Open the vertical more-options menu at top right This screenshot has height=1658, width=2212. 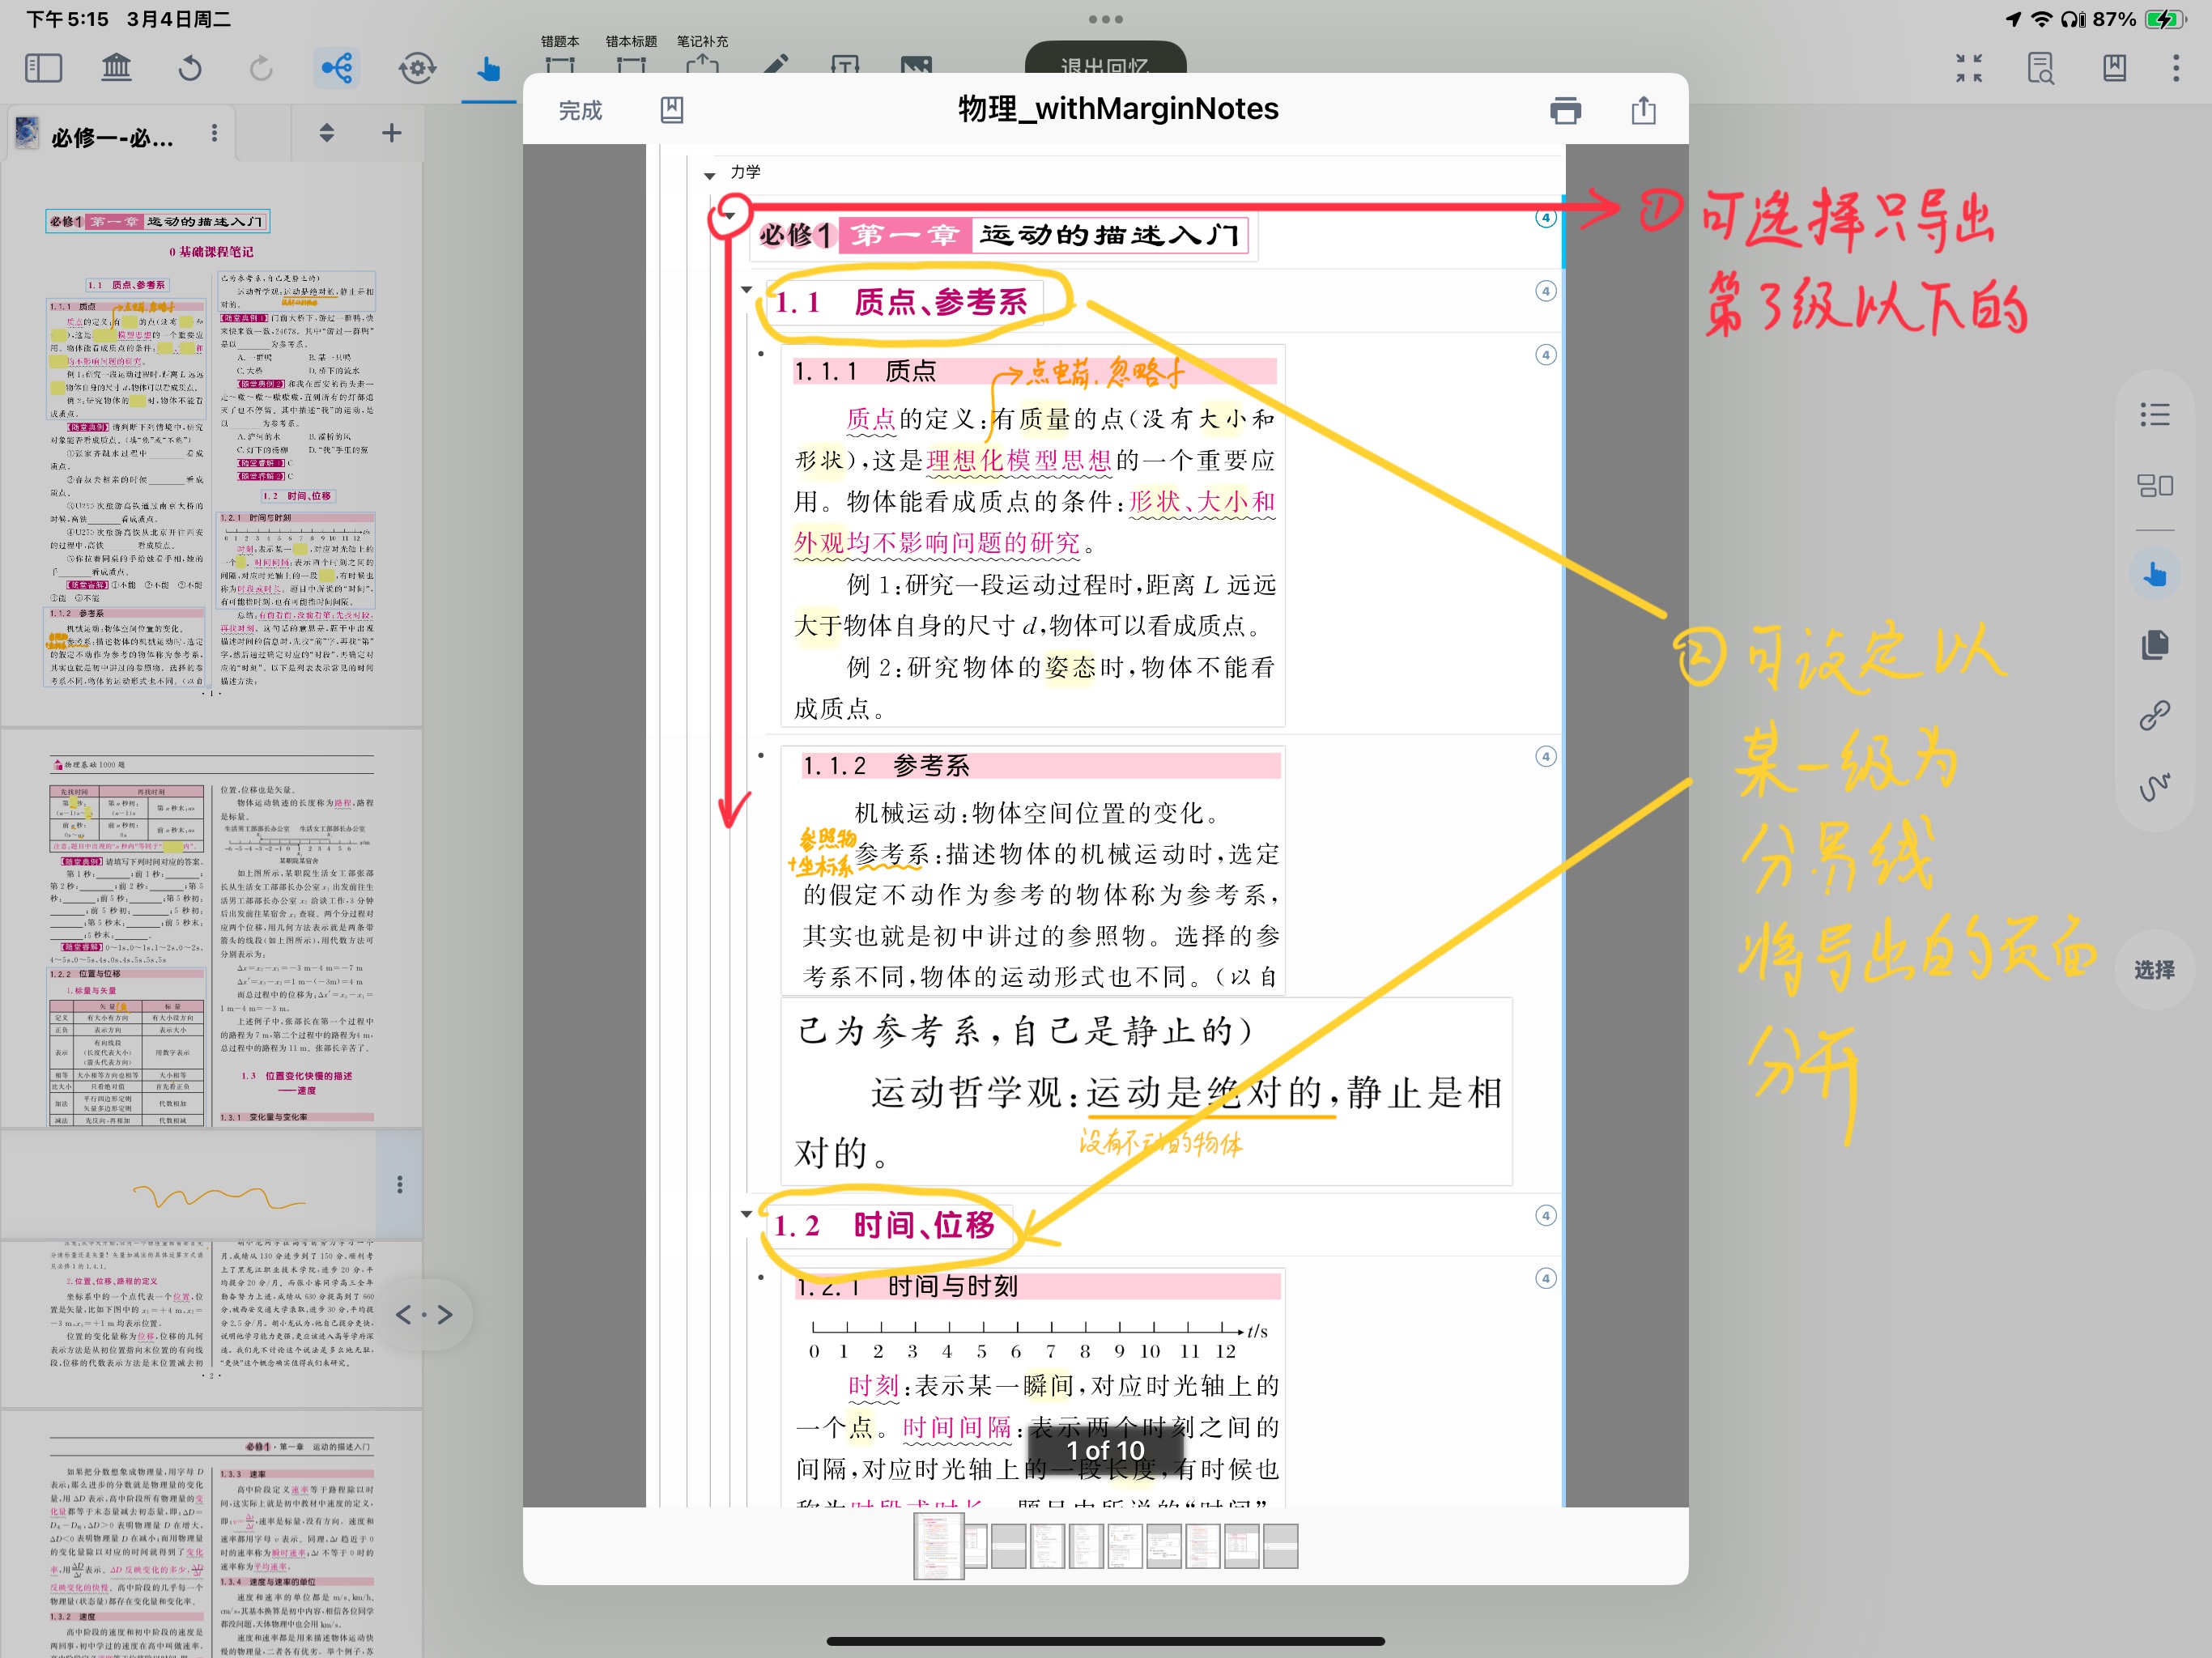point(2176,68)
